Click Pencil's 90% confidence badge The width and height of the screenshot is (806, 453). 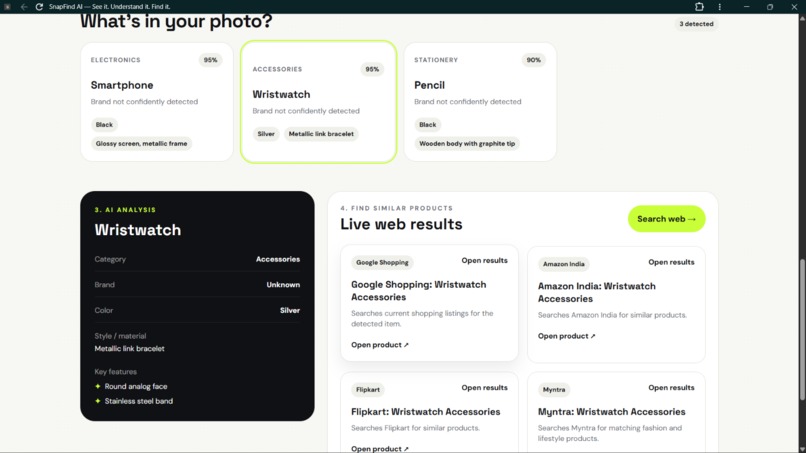pos(533,60)
